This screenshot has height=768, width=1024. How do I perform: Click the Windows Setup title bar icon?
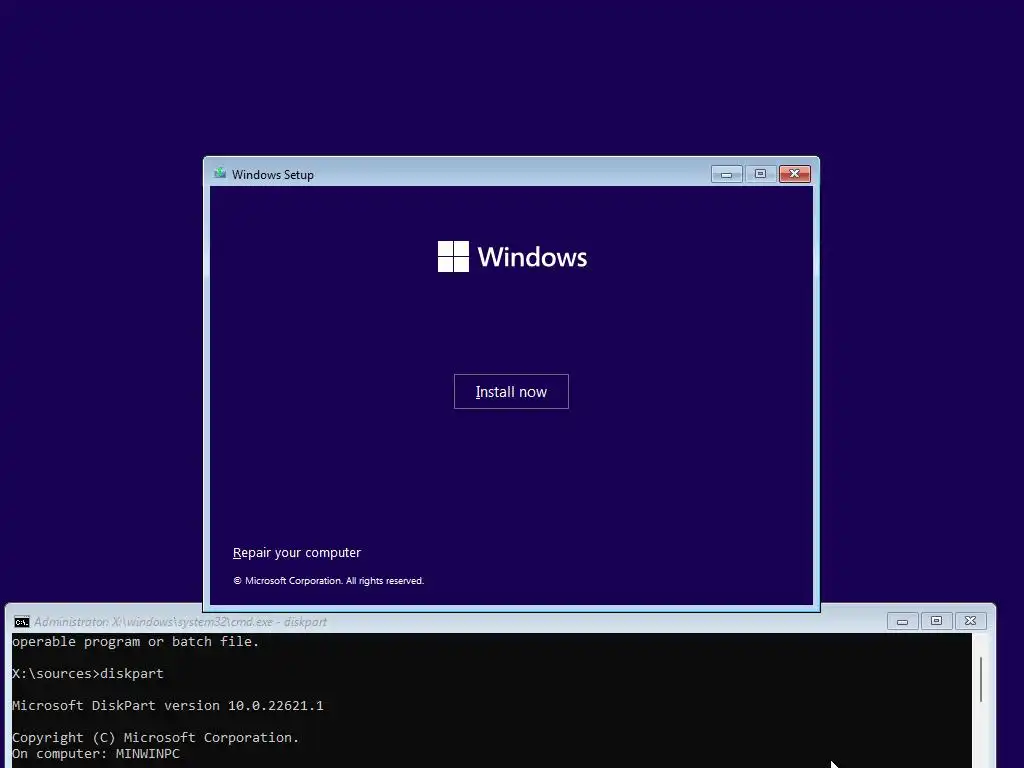tap(220, 174)
